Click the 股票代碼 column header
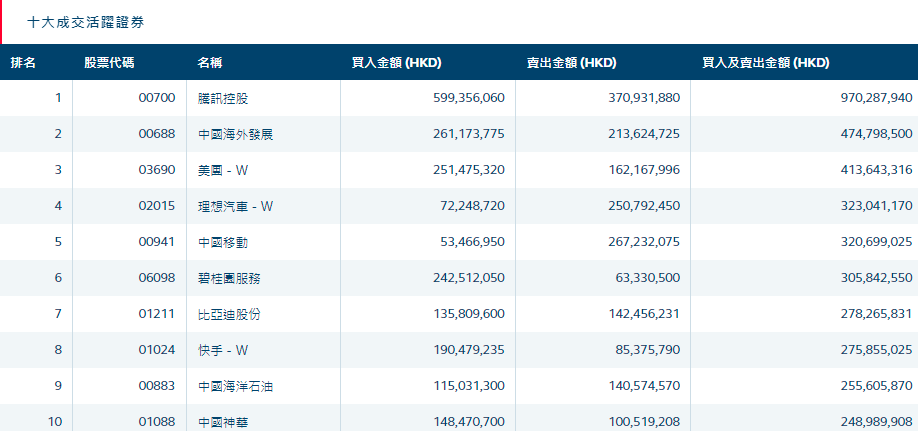The image size is (918, 431). coord(109,63)
